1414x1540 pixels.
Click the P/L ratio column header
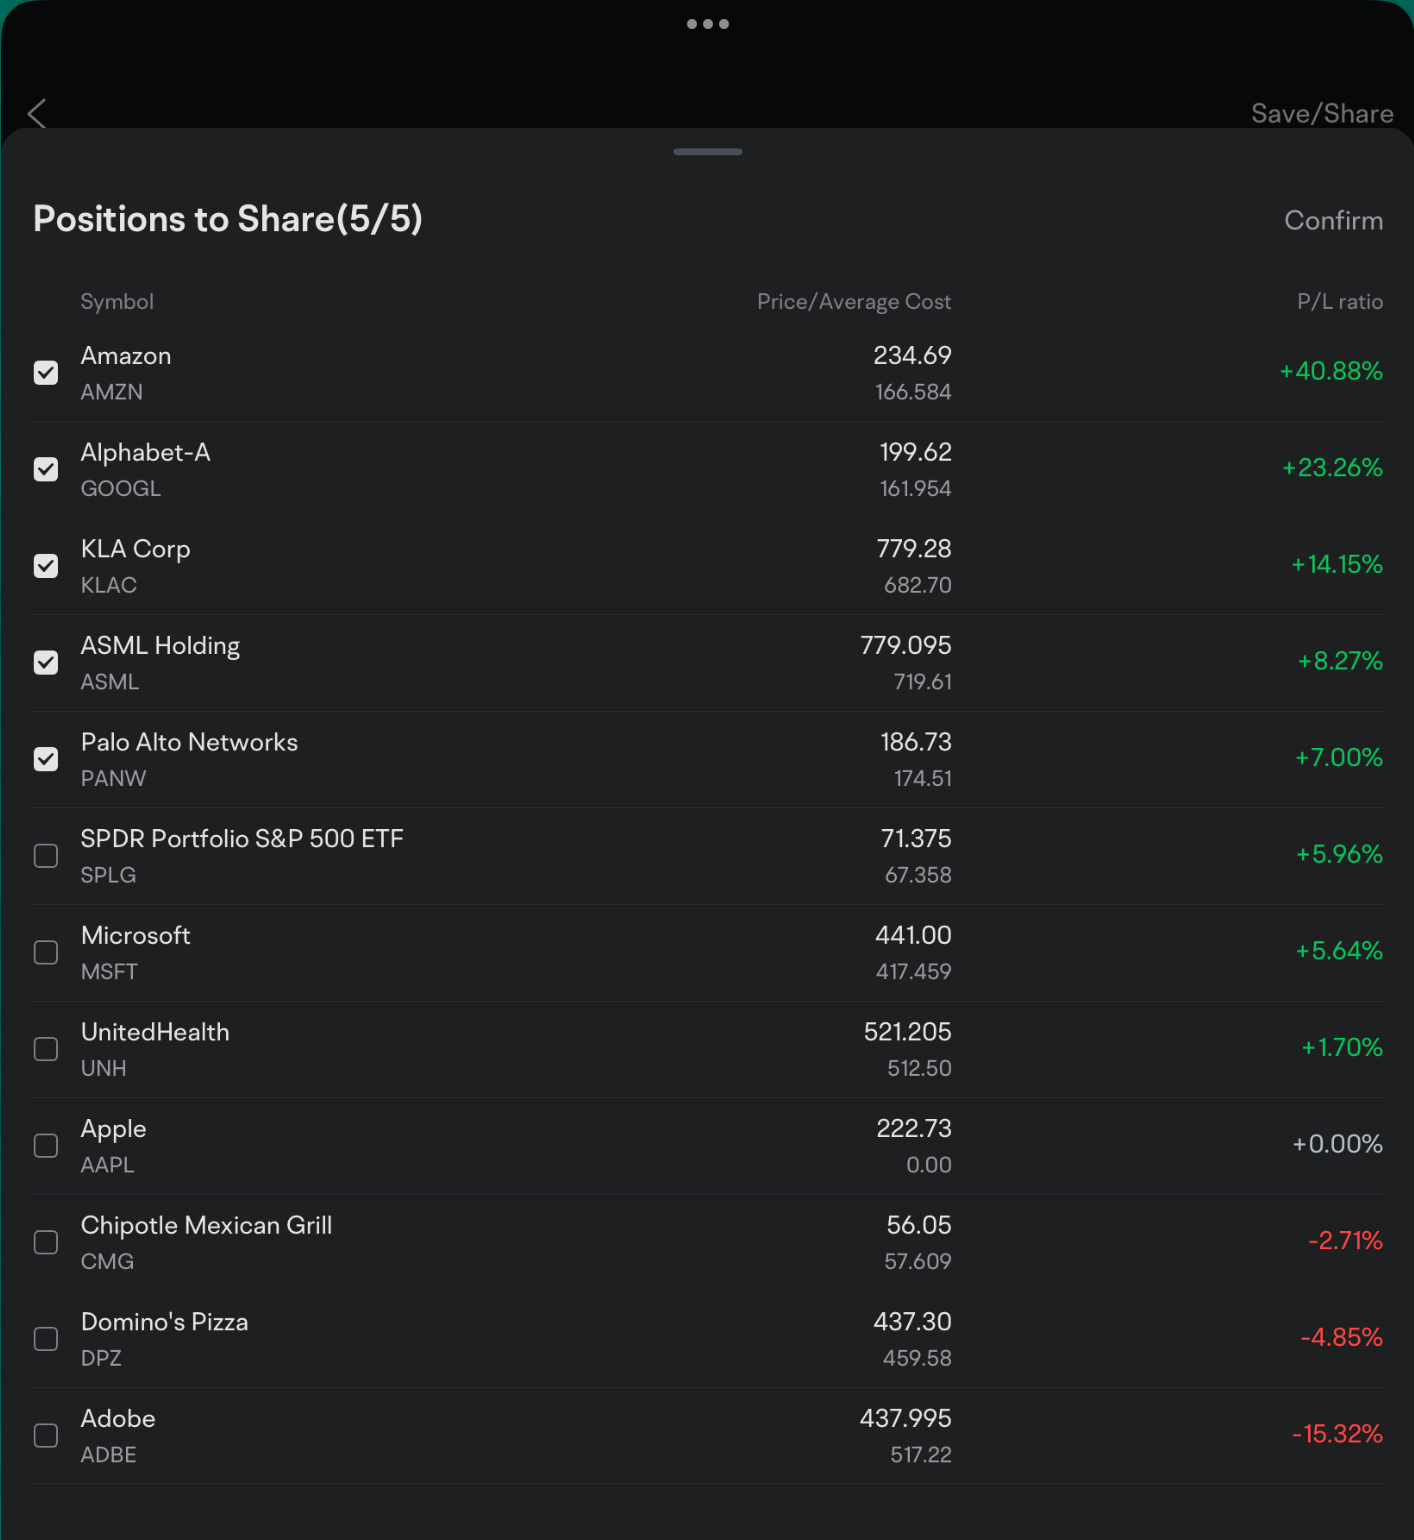click(1340, 302)
